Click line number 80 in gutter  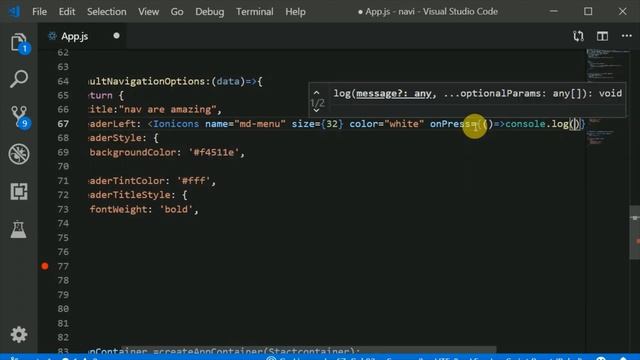(63, 309)
